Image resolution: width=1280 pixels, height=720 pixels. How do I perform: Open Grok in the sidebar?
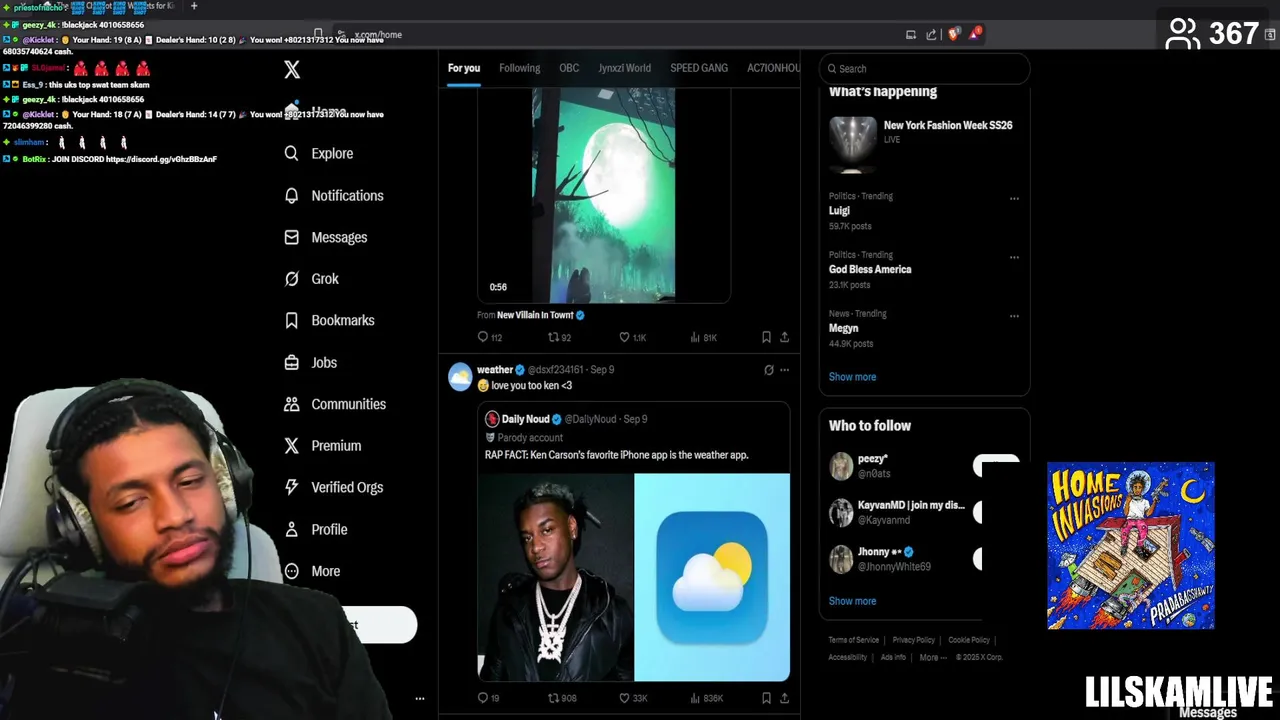[x=312, y=279]
